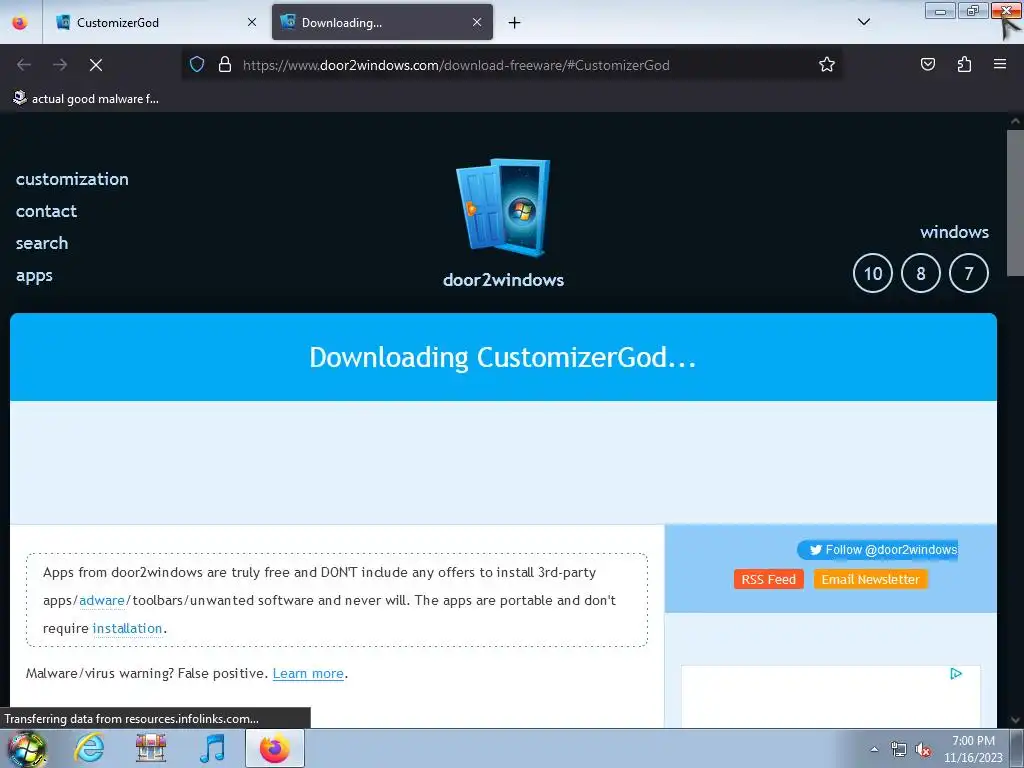
Task: Close the CustomizerGod tab
Action: [252, 22]
